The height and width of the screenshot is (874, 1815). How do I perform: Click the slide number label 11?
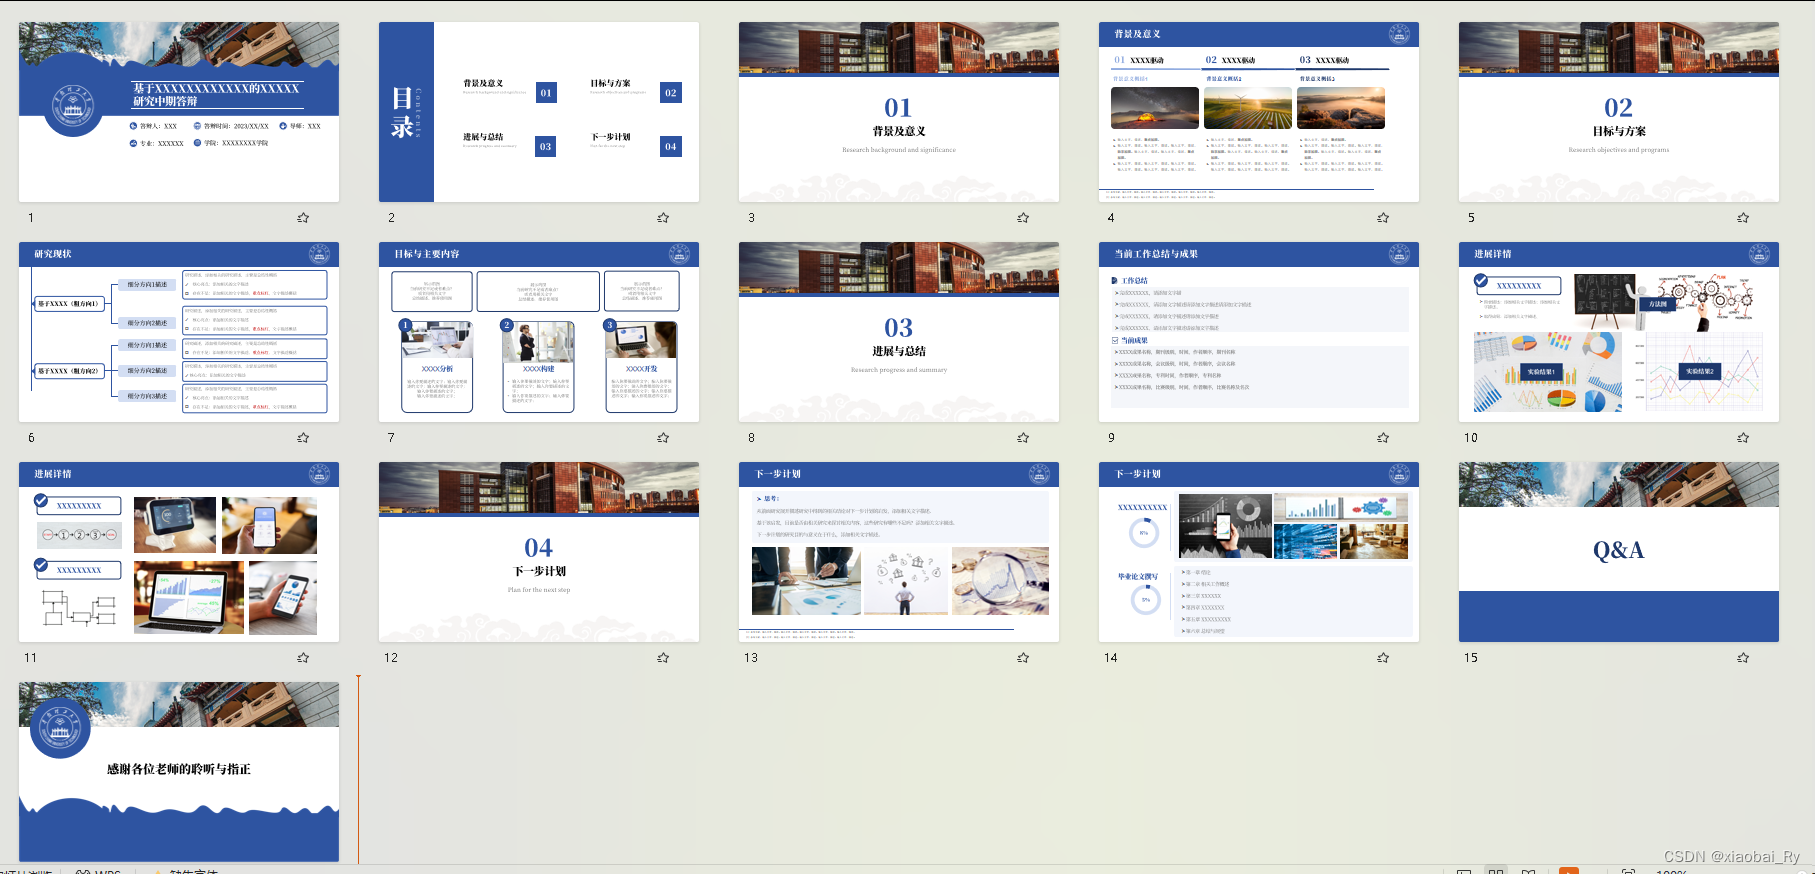point(31,657)
